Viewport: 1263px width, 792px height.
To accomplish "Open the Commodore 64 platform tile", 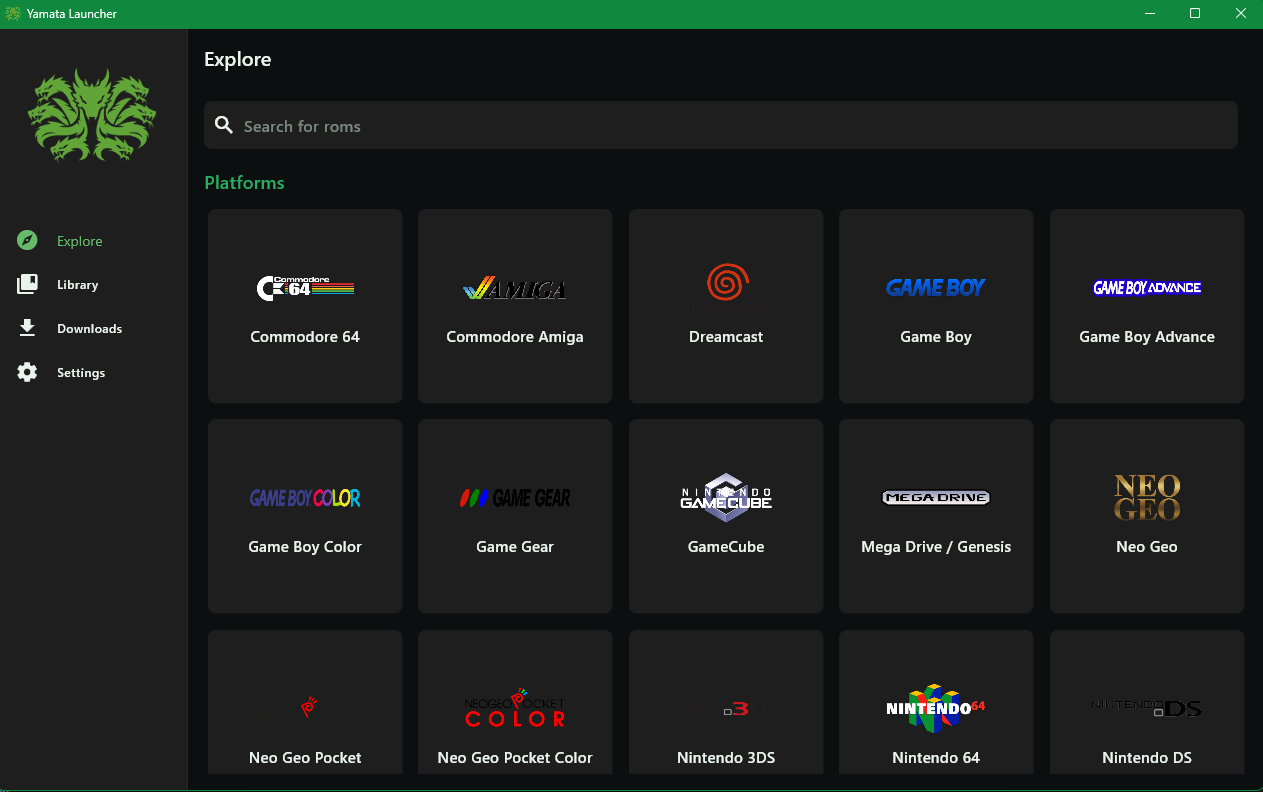I will [305, 306].
